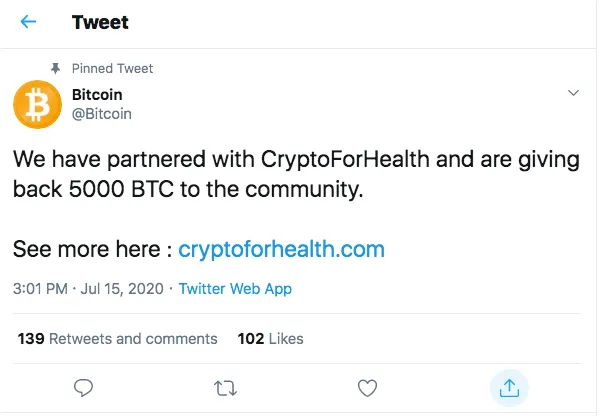The height and width of the screenshot is (416, 600).
Task: Click the Jul 15, 2020 date
Action: pyautogui.click(x=122, y=289)
